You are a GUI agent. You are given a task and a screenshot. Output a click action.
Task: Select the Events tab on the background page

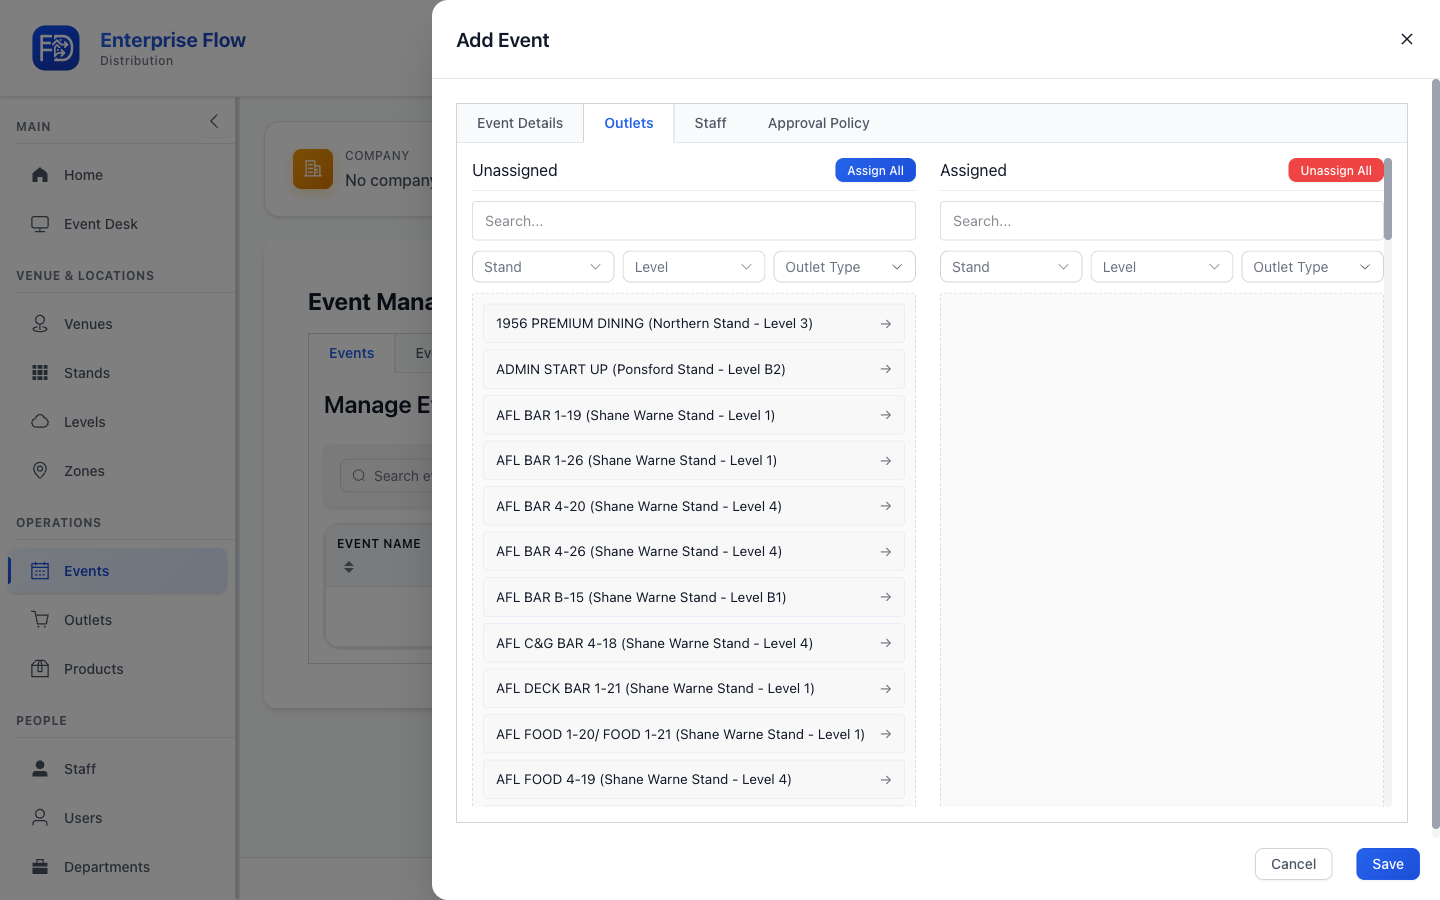352,353
